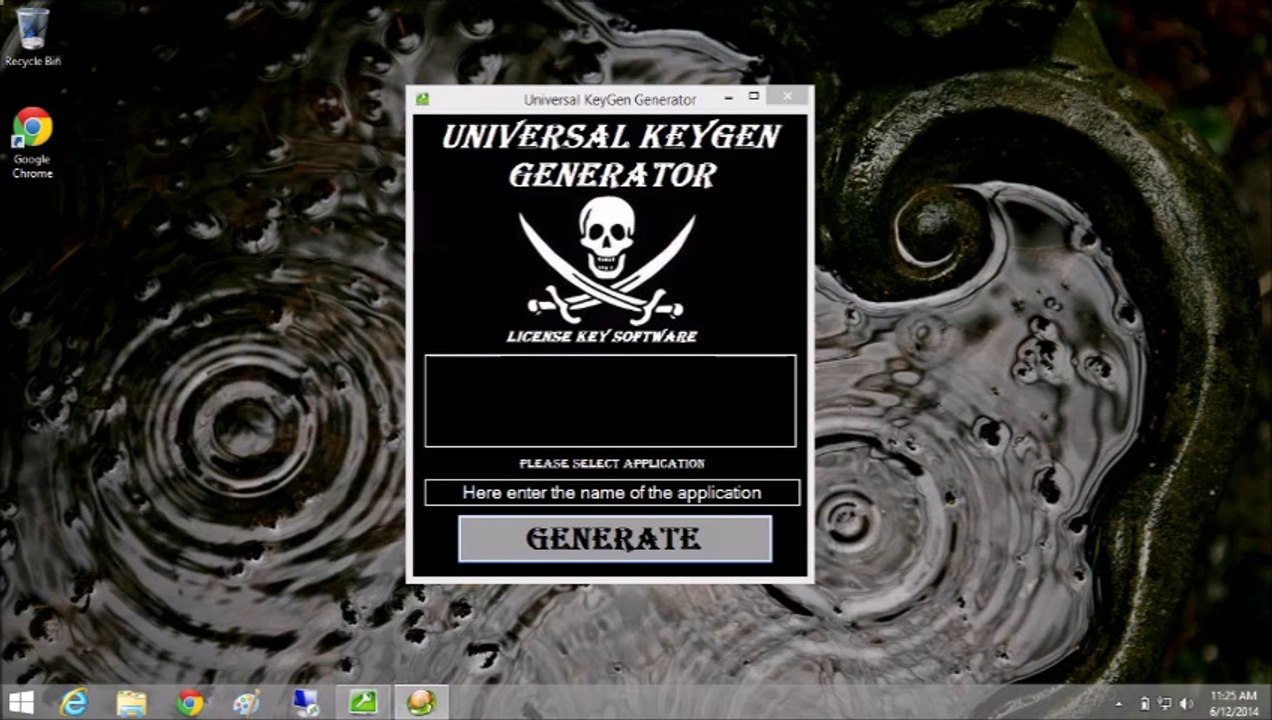
Task: Open the computer monitor taskbar icon
Action: (305, 702)
